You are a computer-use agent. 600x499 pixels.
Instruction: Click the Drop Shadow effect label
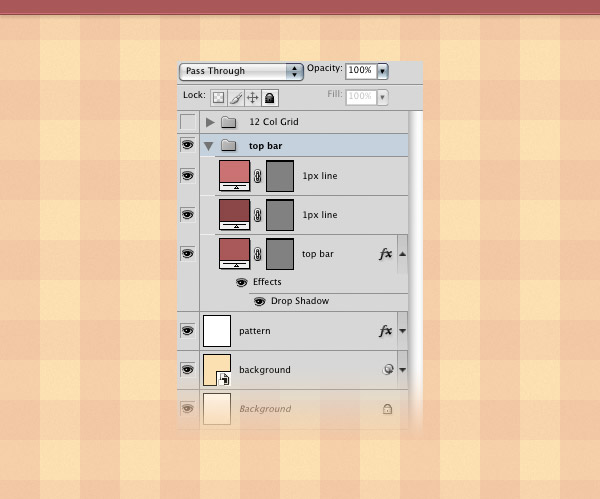click(300, 301)
